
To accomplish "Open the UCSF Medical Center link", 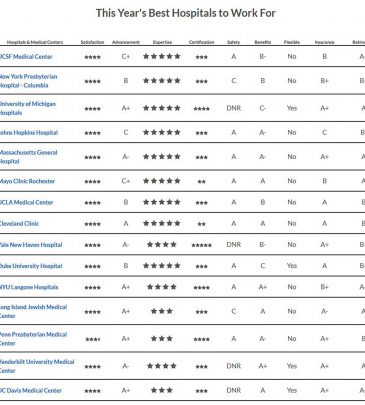I will tap(26, 57).
